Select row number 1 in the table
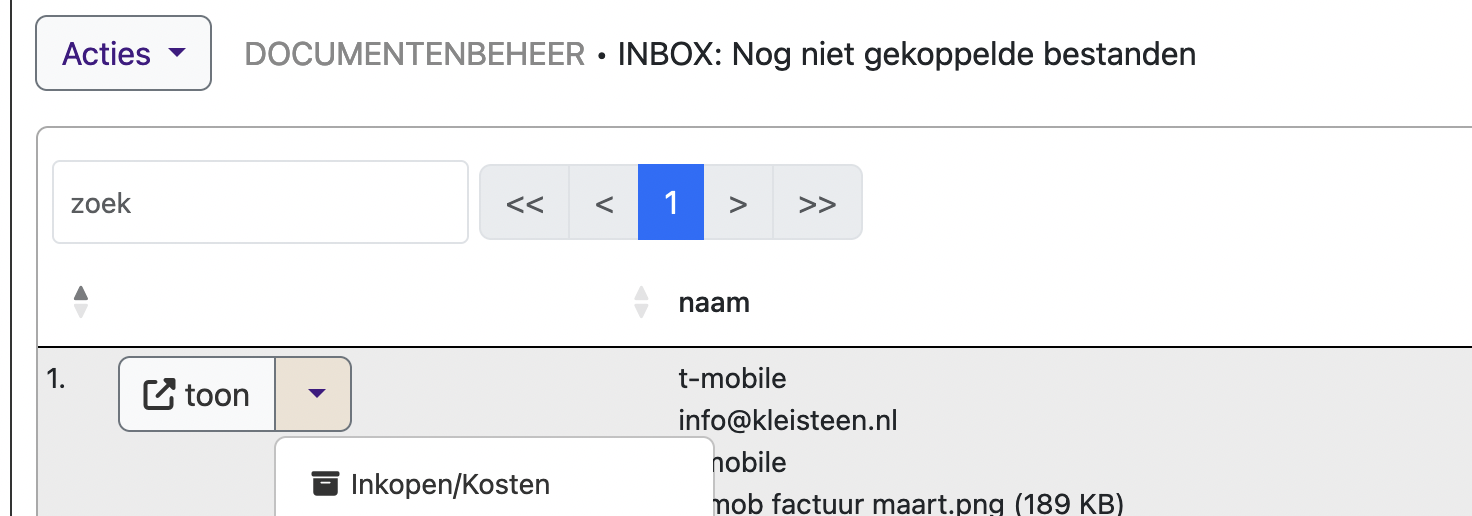1472x516 pixels. click(x=57, y=380)
